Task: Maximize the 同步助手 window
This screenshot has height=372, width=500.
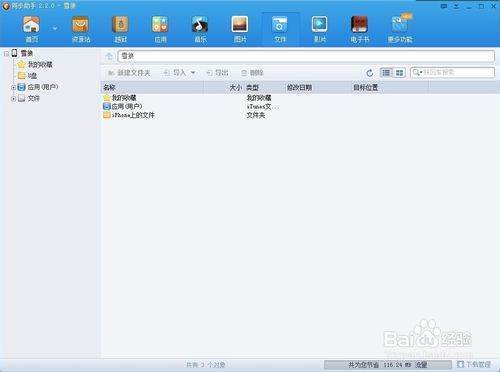Action: coord(481,6)
